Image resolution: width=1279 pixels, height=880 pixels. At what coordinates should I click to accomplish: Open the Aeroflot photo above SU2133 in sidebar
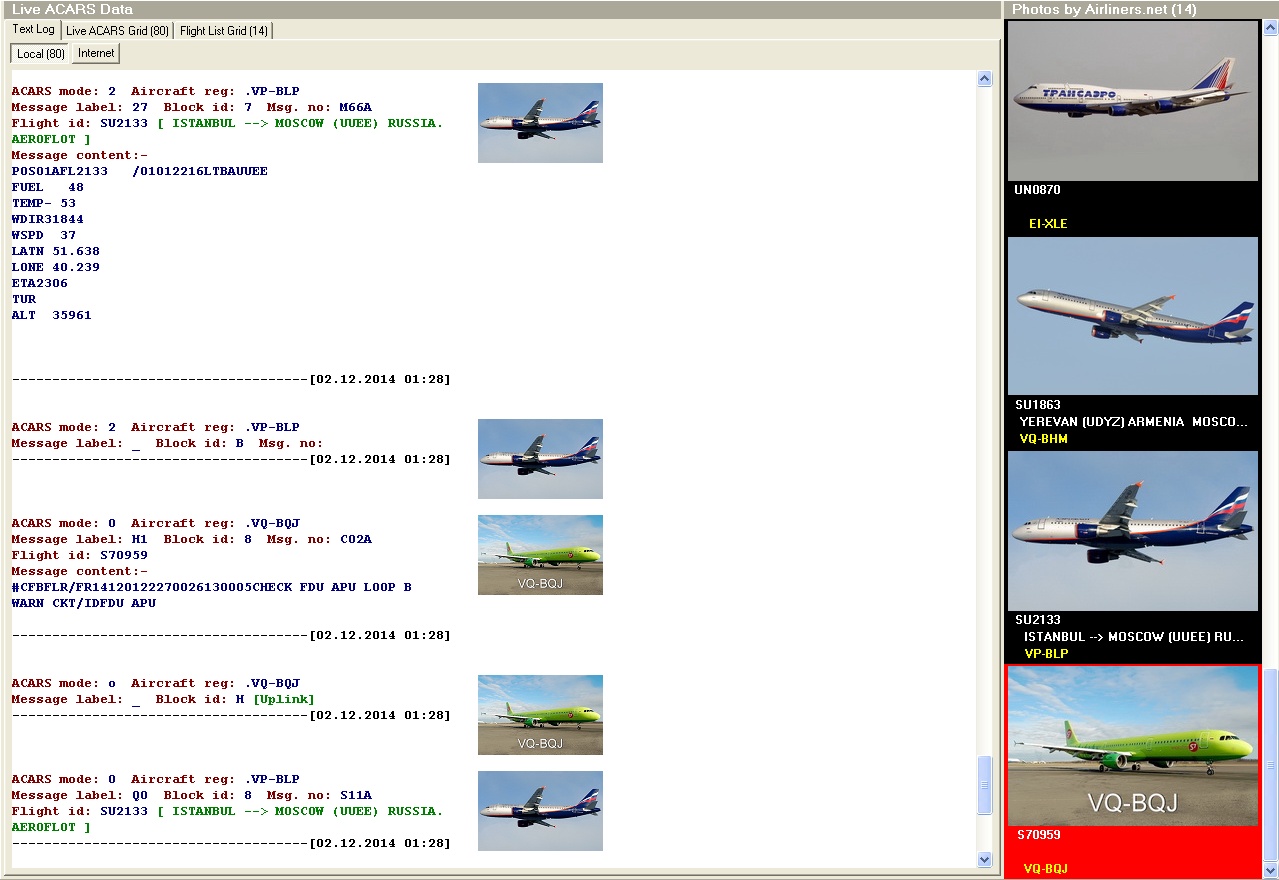pyautogui.click(x=1133, y=531)
